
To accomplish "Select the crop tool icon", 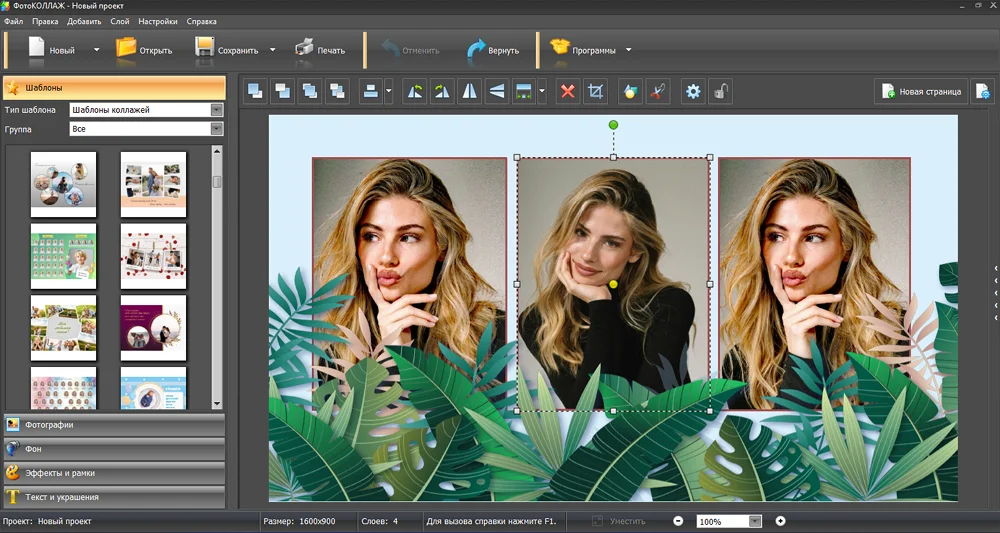I will coord(595,92).
